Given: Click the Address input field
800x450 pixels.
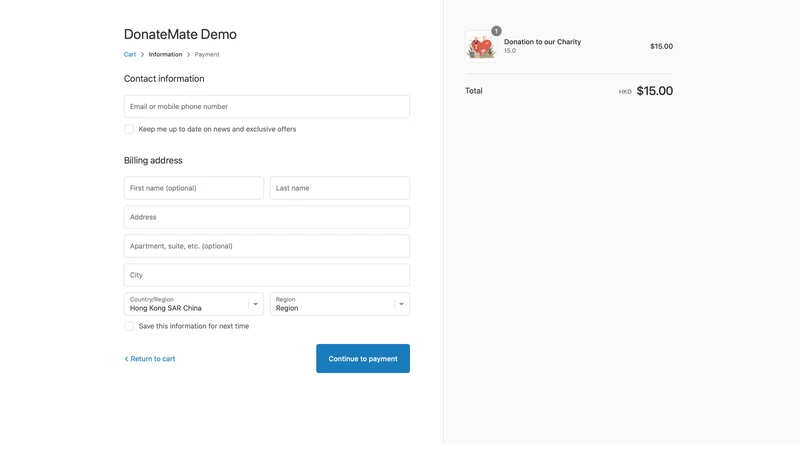Looking at the screenshot, I should tap(267, 217).
